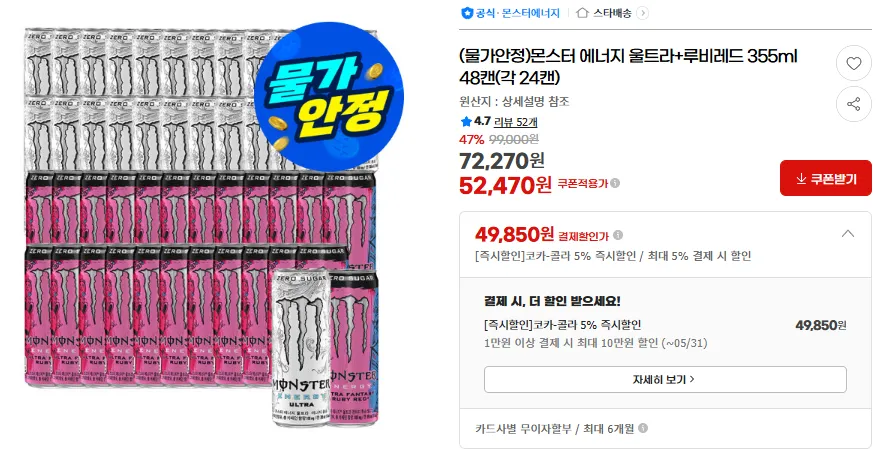The height and width of the screenshot is (457, 889).
Task: Open the 리뷰 52개 reviews link
Action: (x=516, y=121)
